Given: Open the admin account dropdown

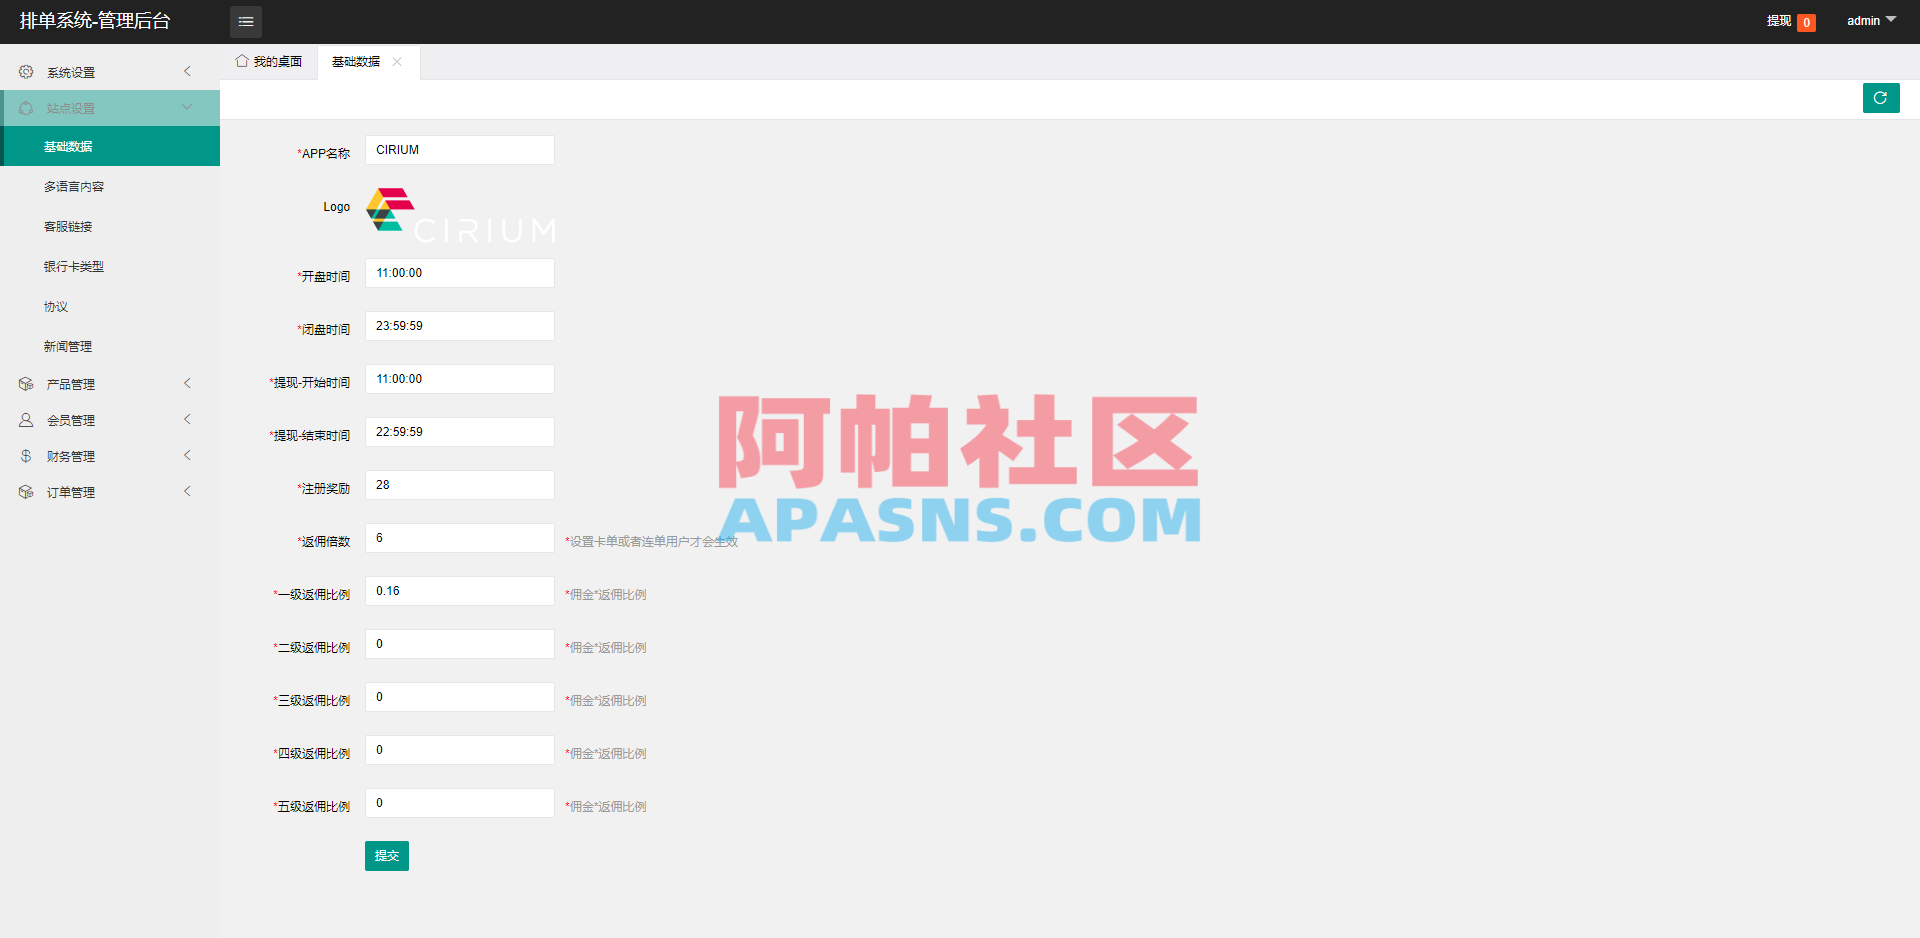Looking at the screenshot, I should click(x=1869, y=20).
